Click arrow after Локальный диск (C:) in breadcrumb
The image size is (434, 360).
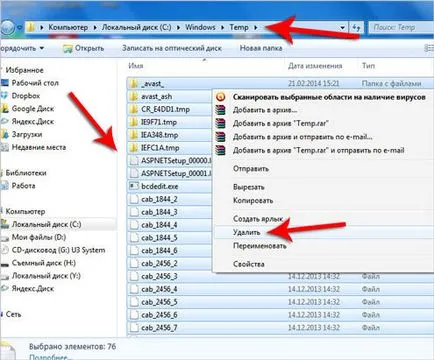pos(178,27)
